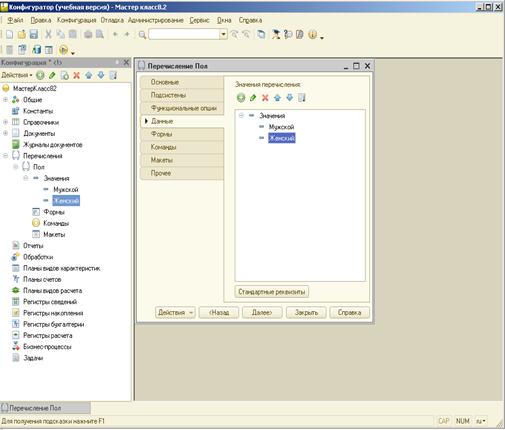Click the red delete icon above enumeration values
505x430 pixels.
[265, 98]
